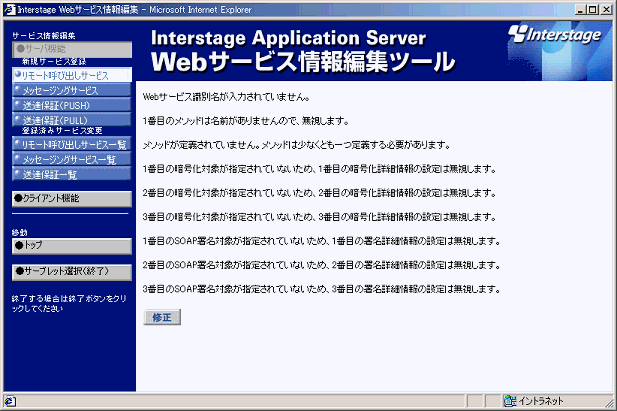
Task: Click Interstage Application Server banner text
Action: pyautogui.click(x=288, y=38)
